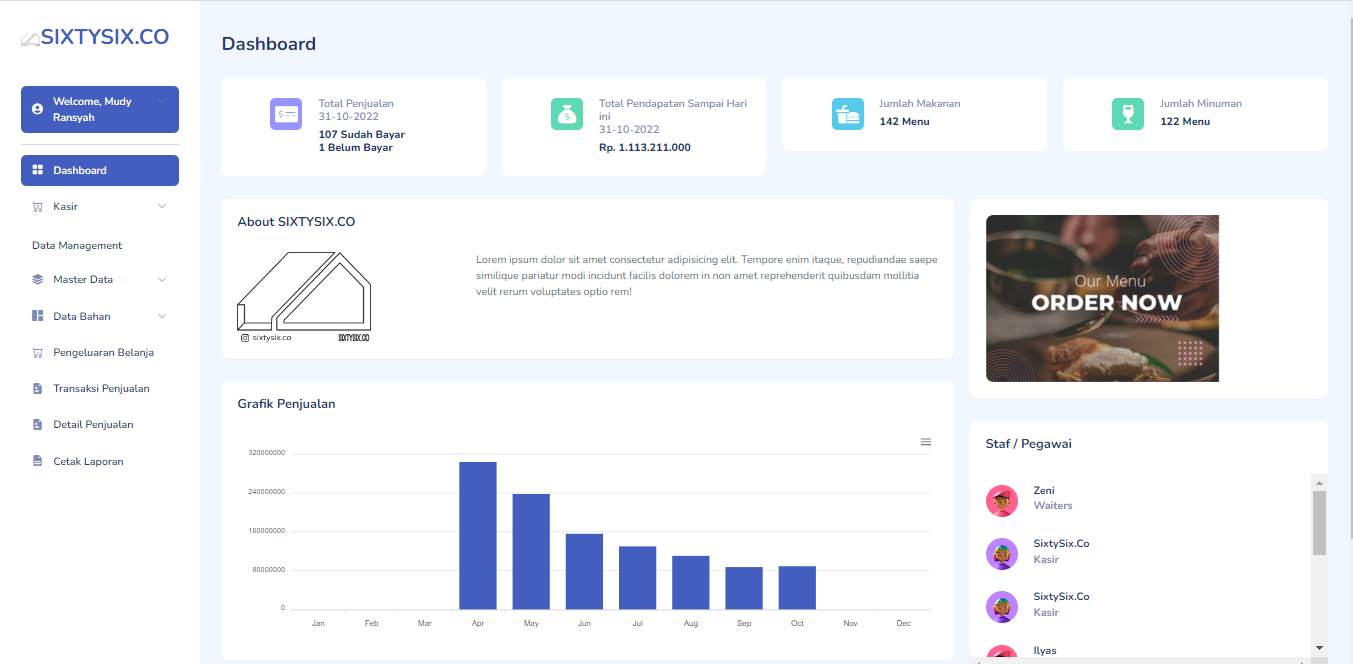1353x664 pixels.
Task: Expand the Data Bahan chevron
Action: click(x=162, y=317)
